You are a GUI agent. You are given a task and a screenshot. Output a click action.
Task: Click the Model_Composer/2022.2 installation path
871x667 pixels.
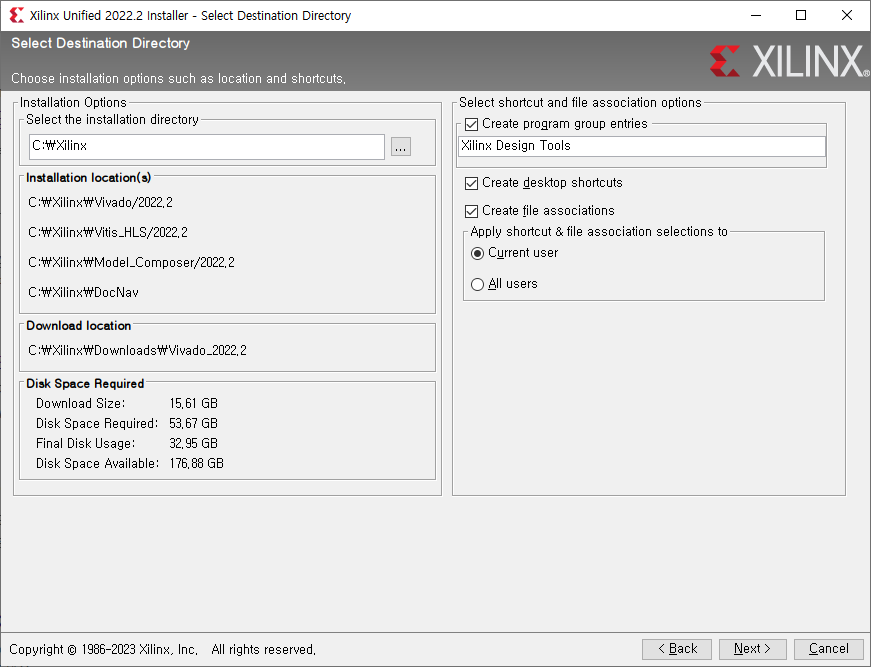(x=132, y=263)
